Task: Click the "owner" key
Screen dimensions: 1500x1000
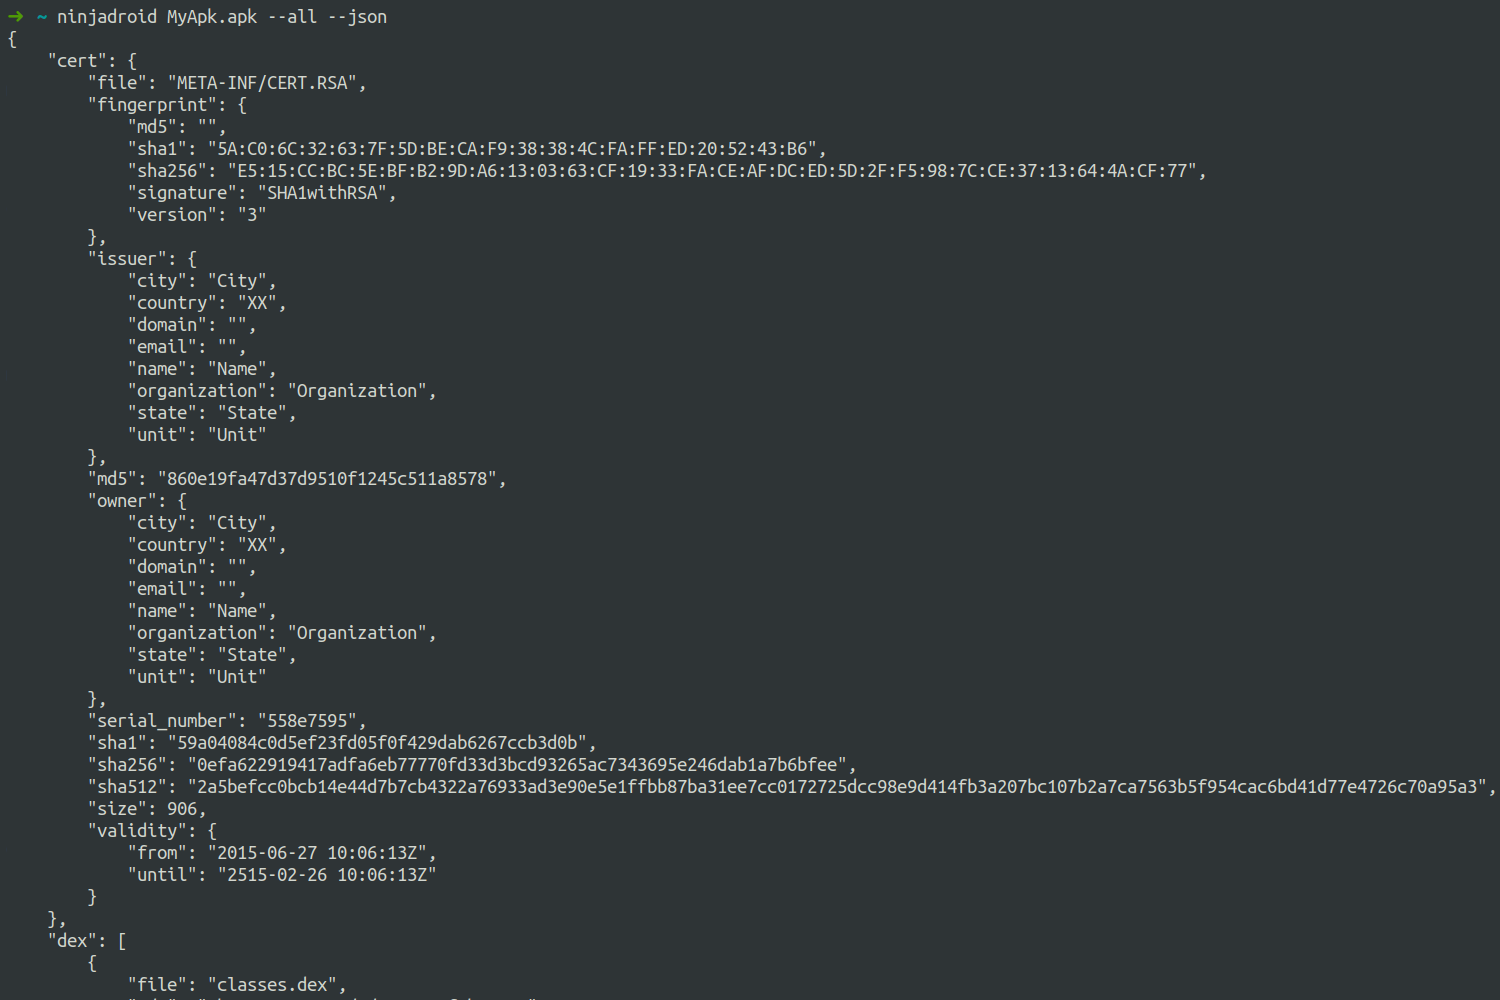Action: pyautogui.click(x=122, y=501)
